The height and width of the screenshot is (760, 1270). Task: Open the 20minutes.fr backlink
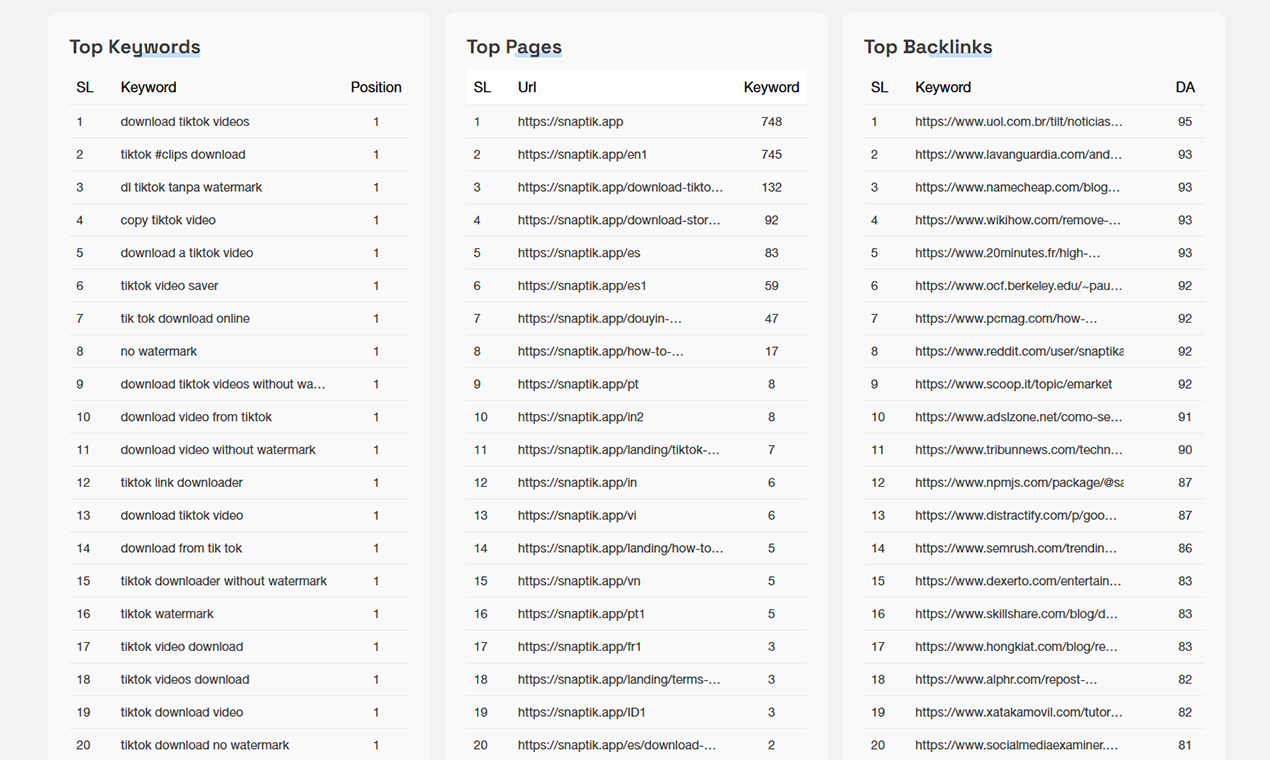click(x=1007, y=253)
